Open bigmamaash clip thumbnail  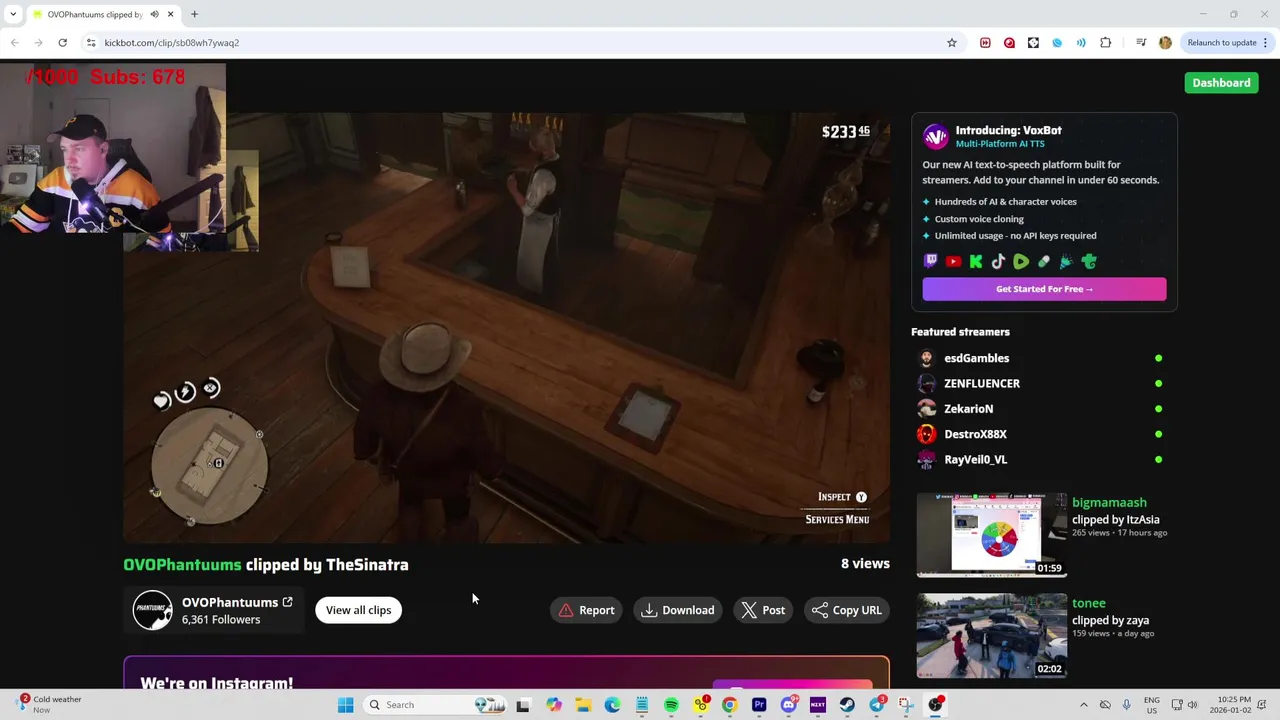coord(992,535)
